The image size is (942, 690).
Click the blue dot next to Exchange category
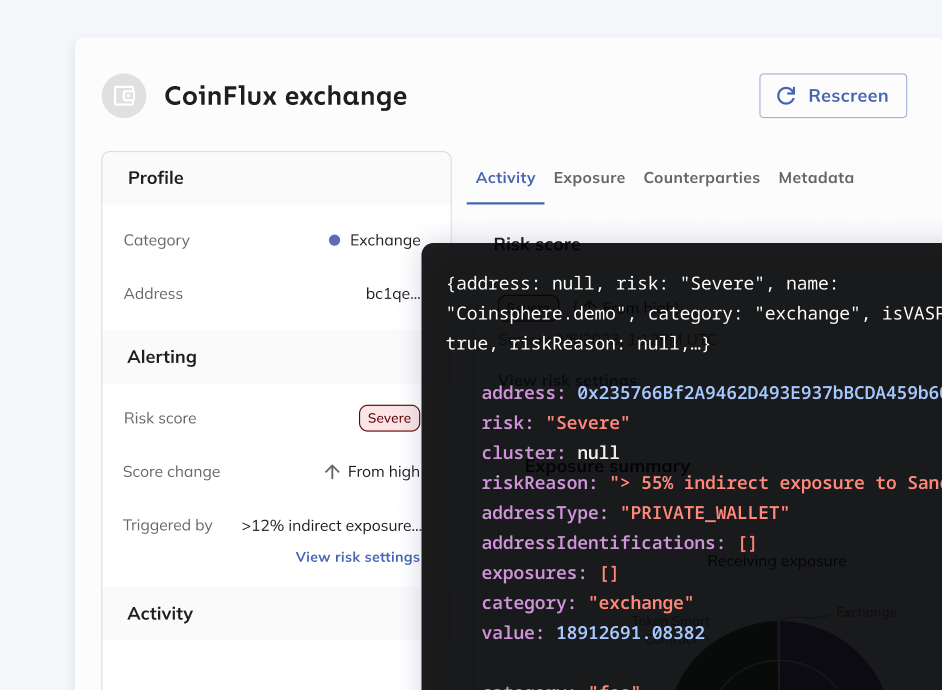[x=335, y=240]
